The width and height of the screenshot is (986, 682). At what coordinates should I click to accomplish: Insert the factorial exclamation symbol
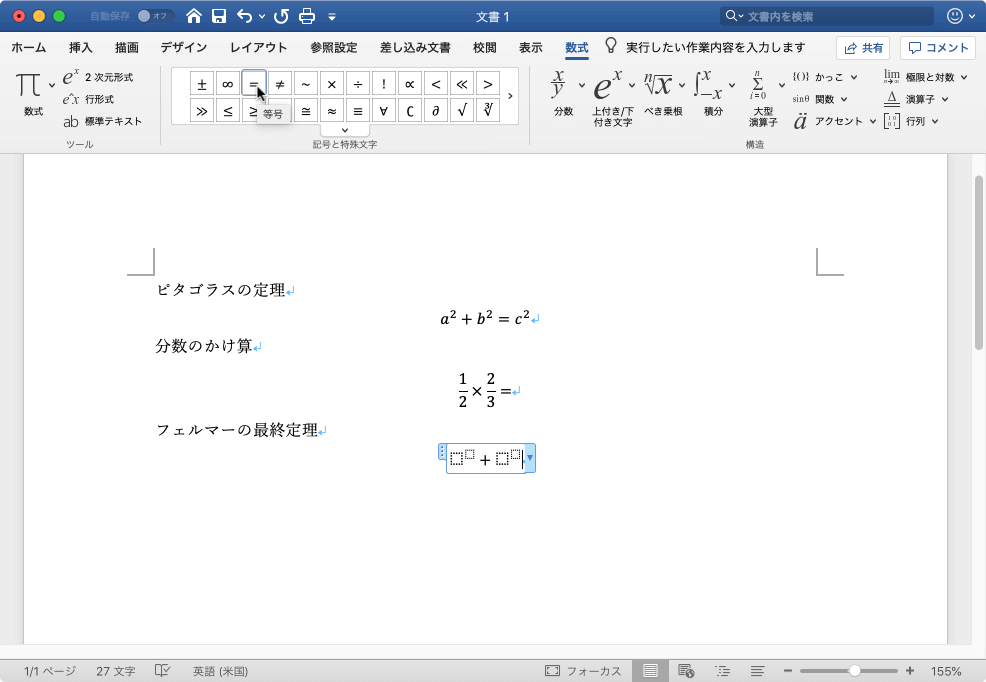tap(384, 84)
